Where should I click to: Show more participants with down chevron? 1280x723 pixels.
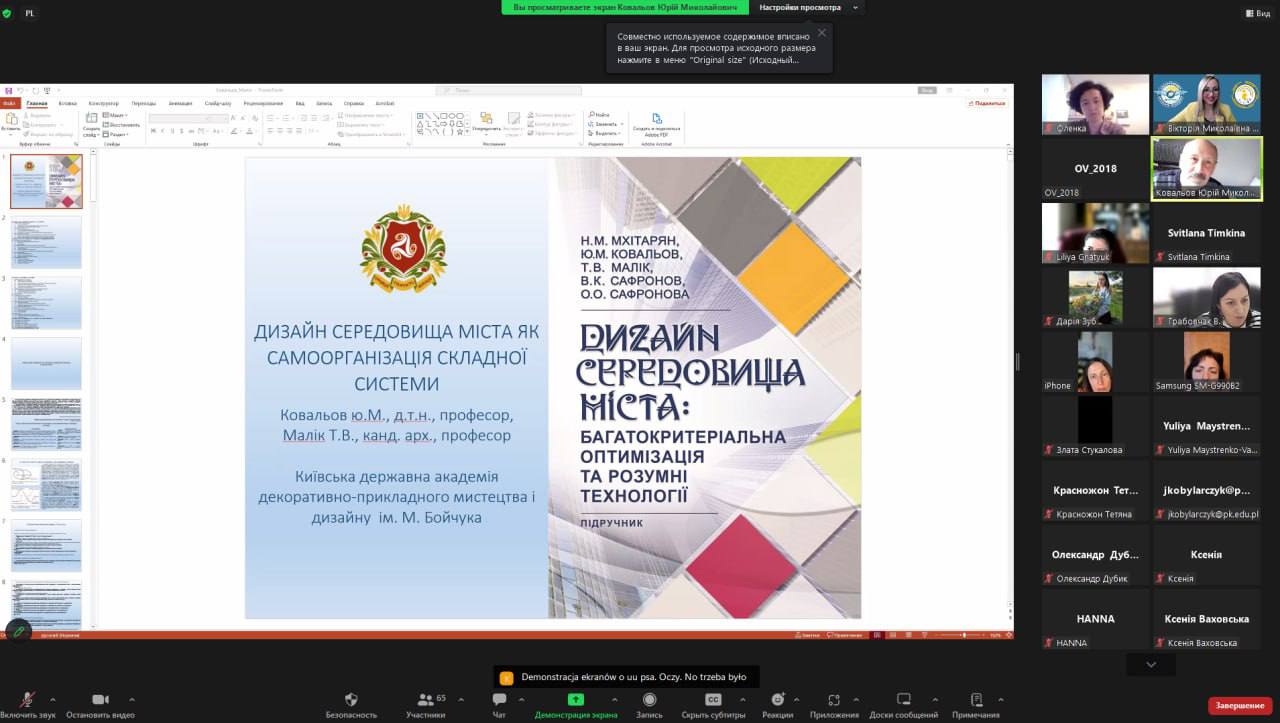[x=1151, y=664]
